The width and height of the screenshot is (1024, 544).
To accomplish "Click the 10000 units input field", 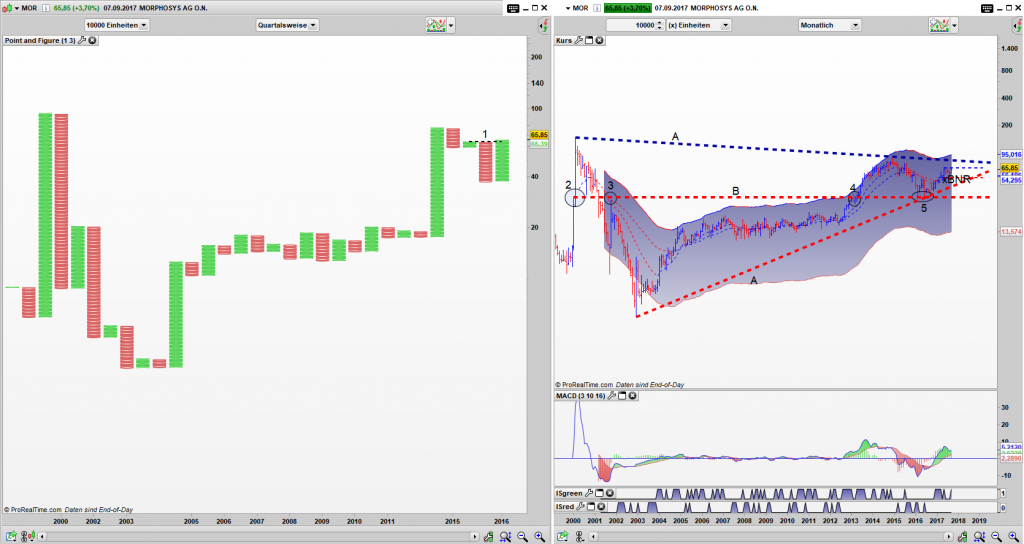I will click(631, 25).
